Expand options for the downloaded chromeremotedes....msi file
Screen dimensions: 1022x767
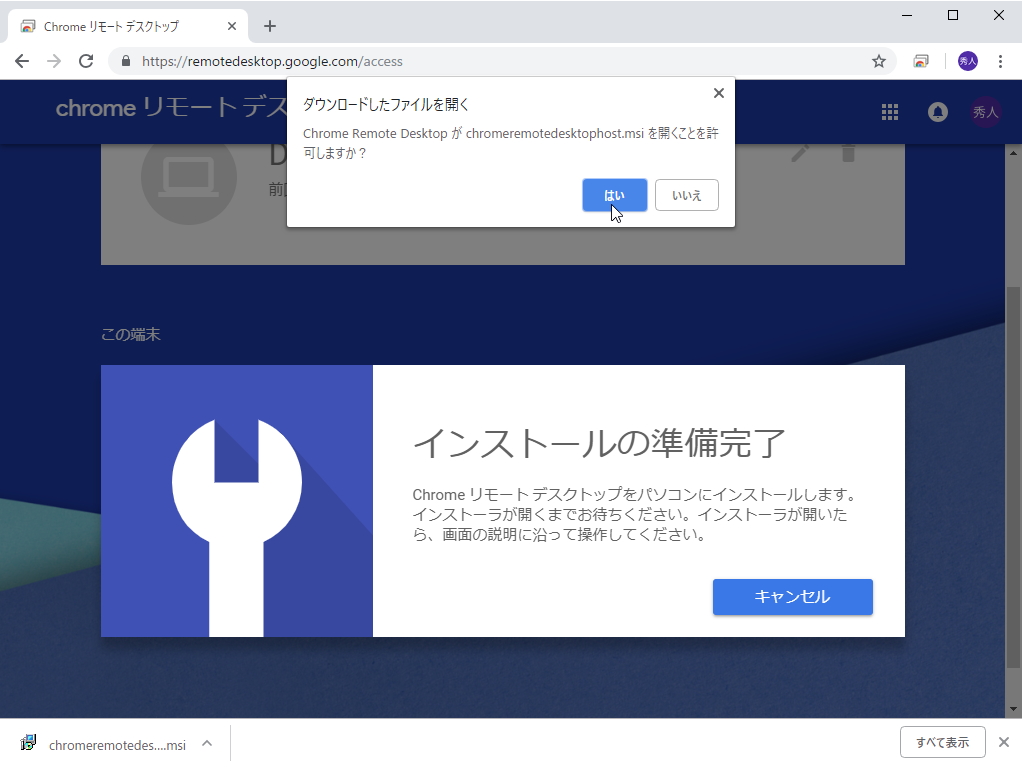pyautogui.click(x=206, y=743)
